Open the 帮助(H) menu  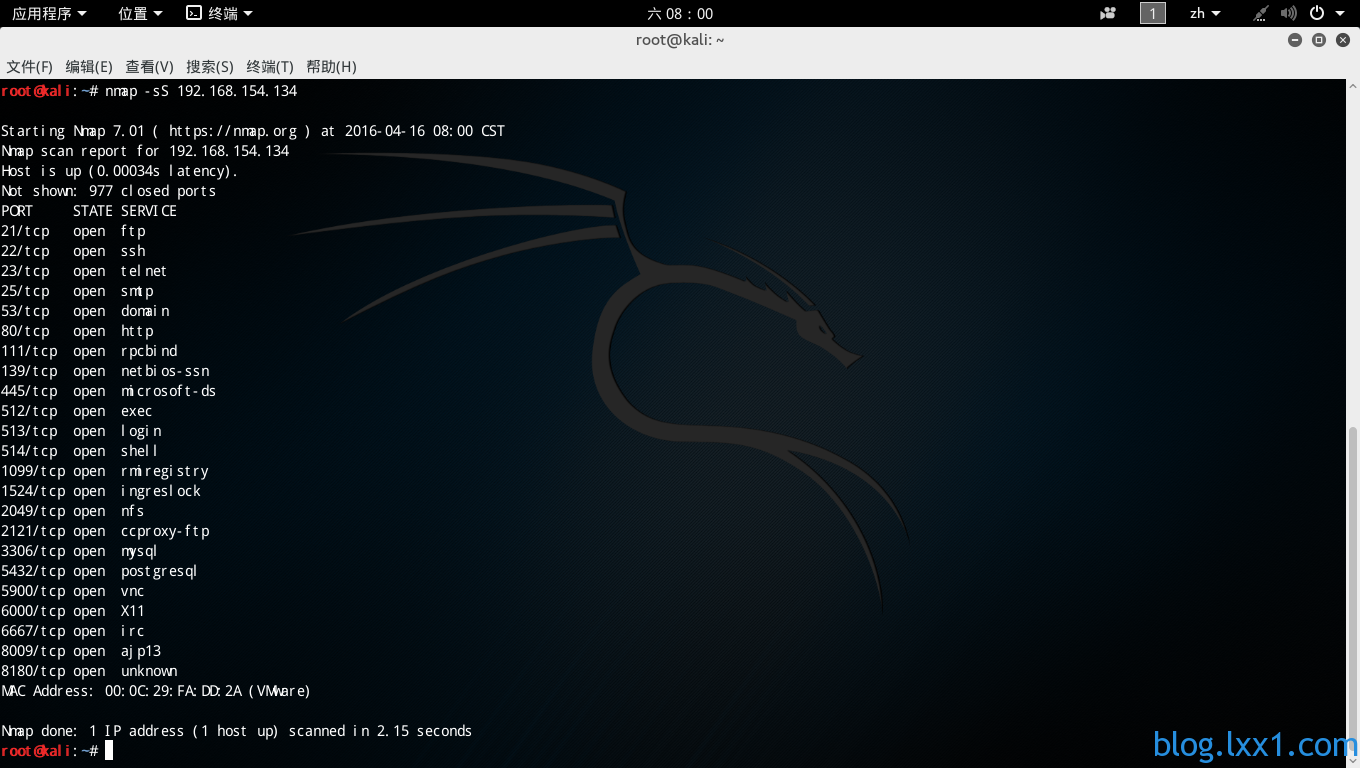331,66
